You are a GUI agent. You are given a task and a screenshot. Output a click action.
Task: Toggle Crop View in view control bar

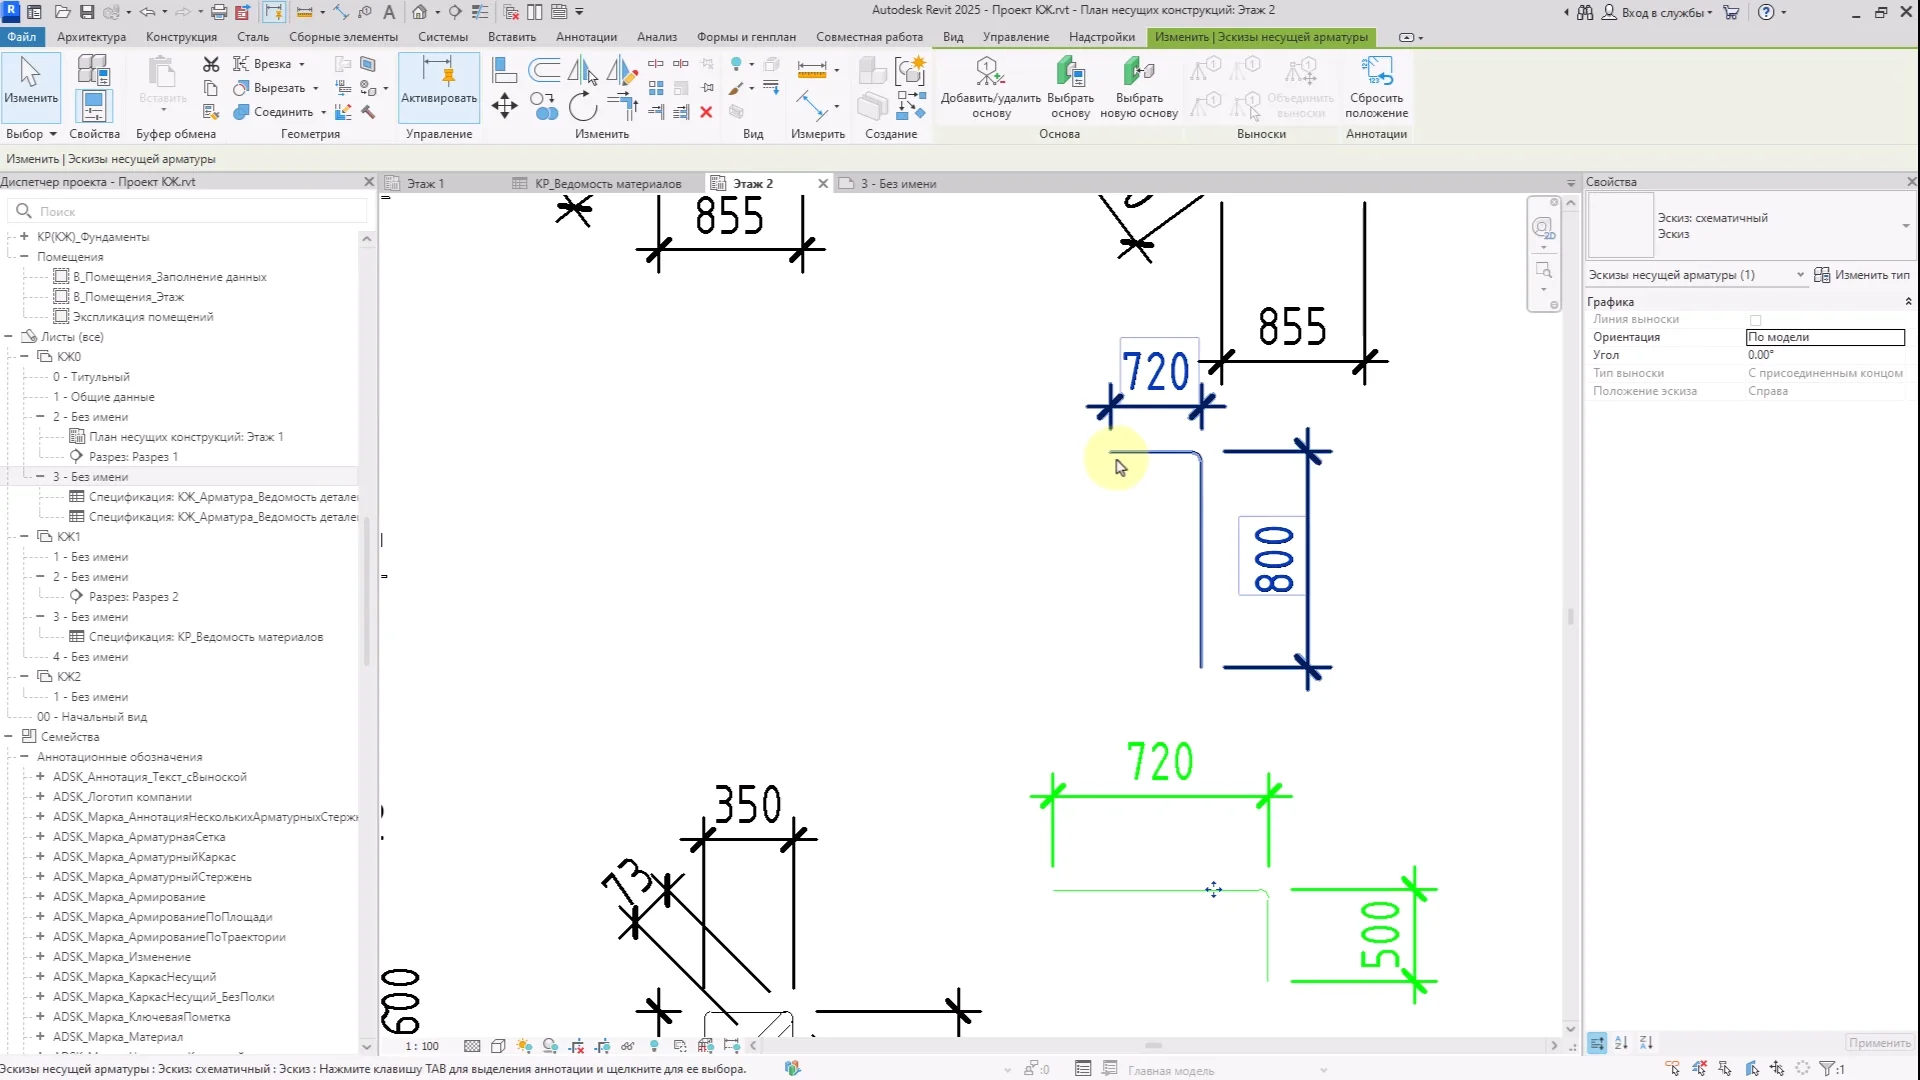click(x=576, y=1046)
